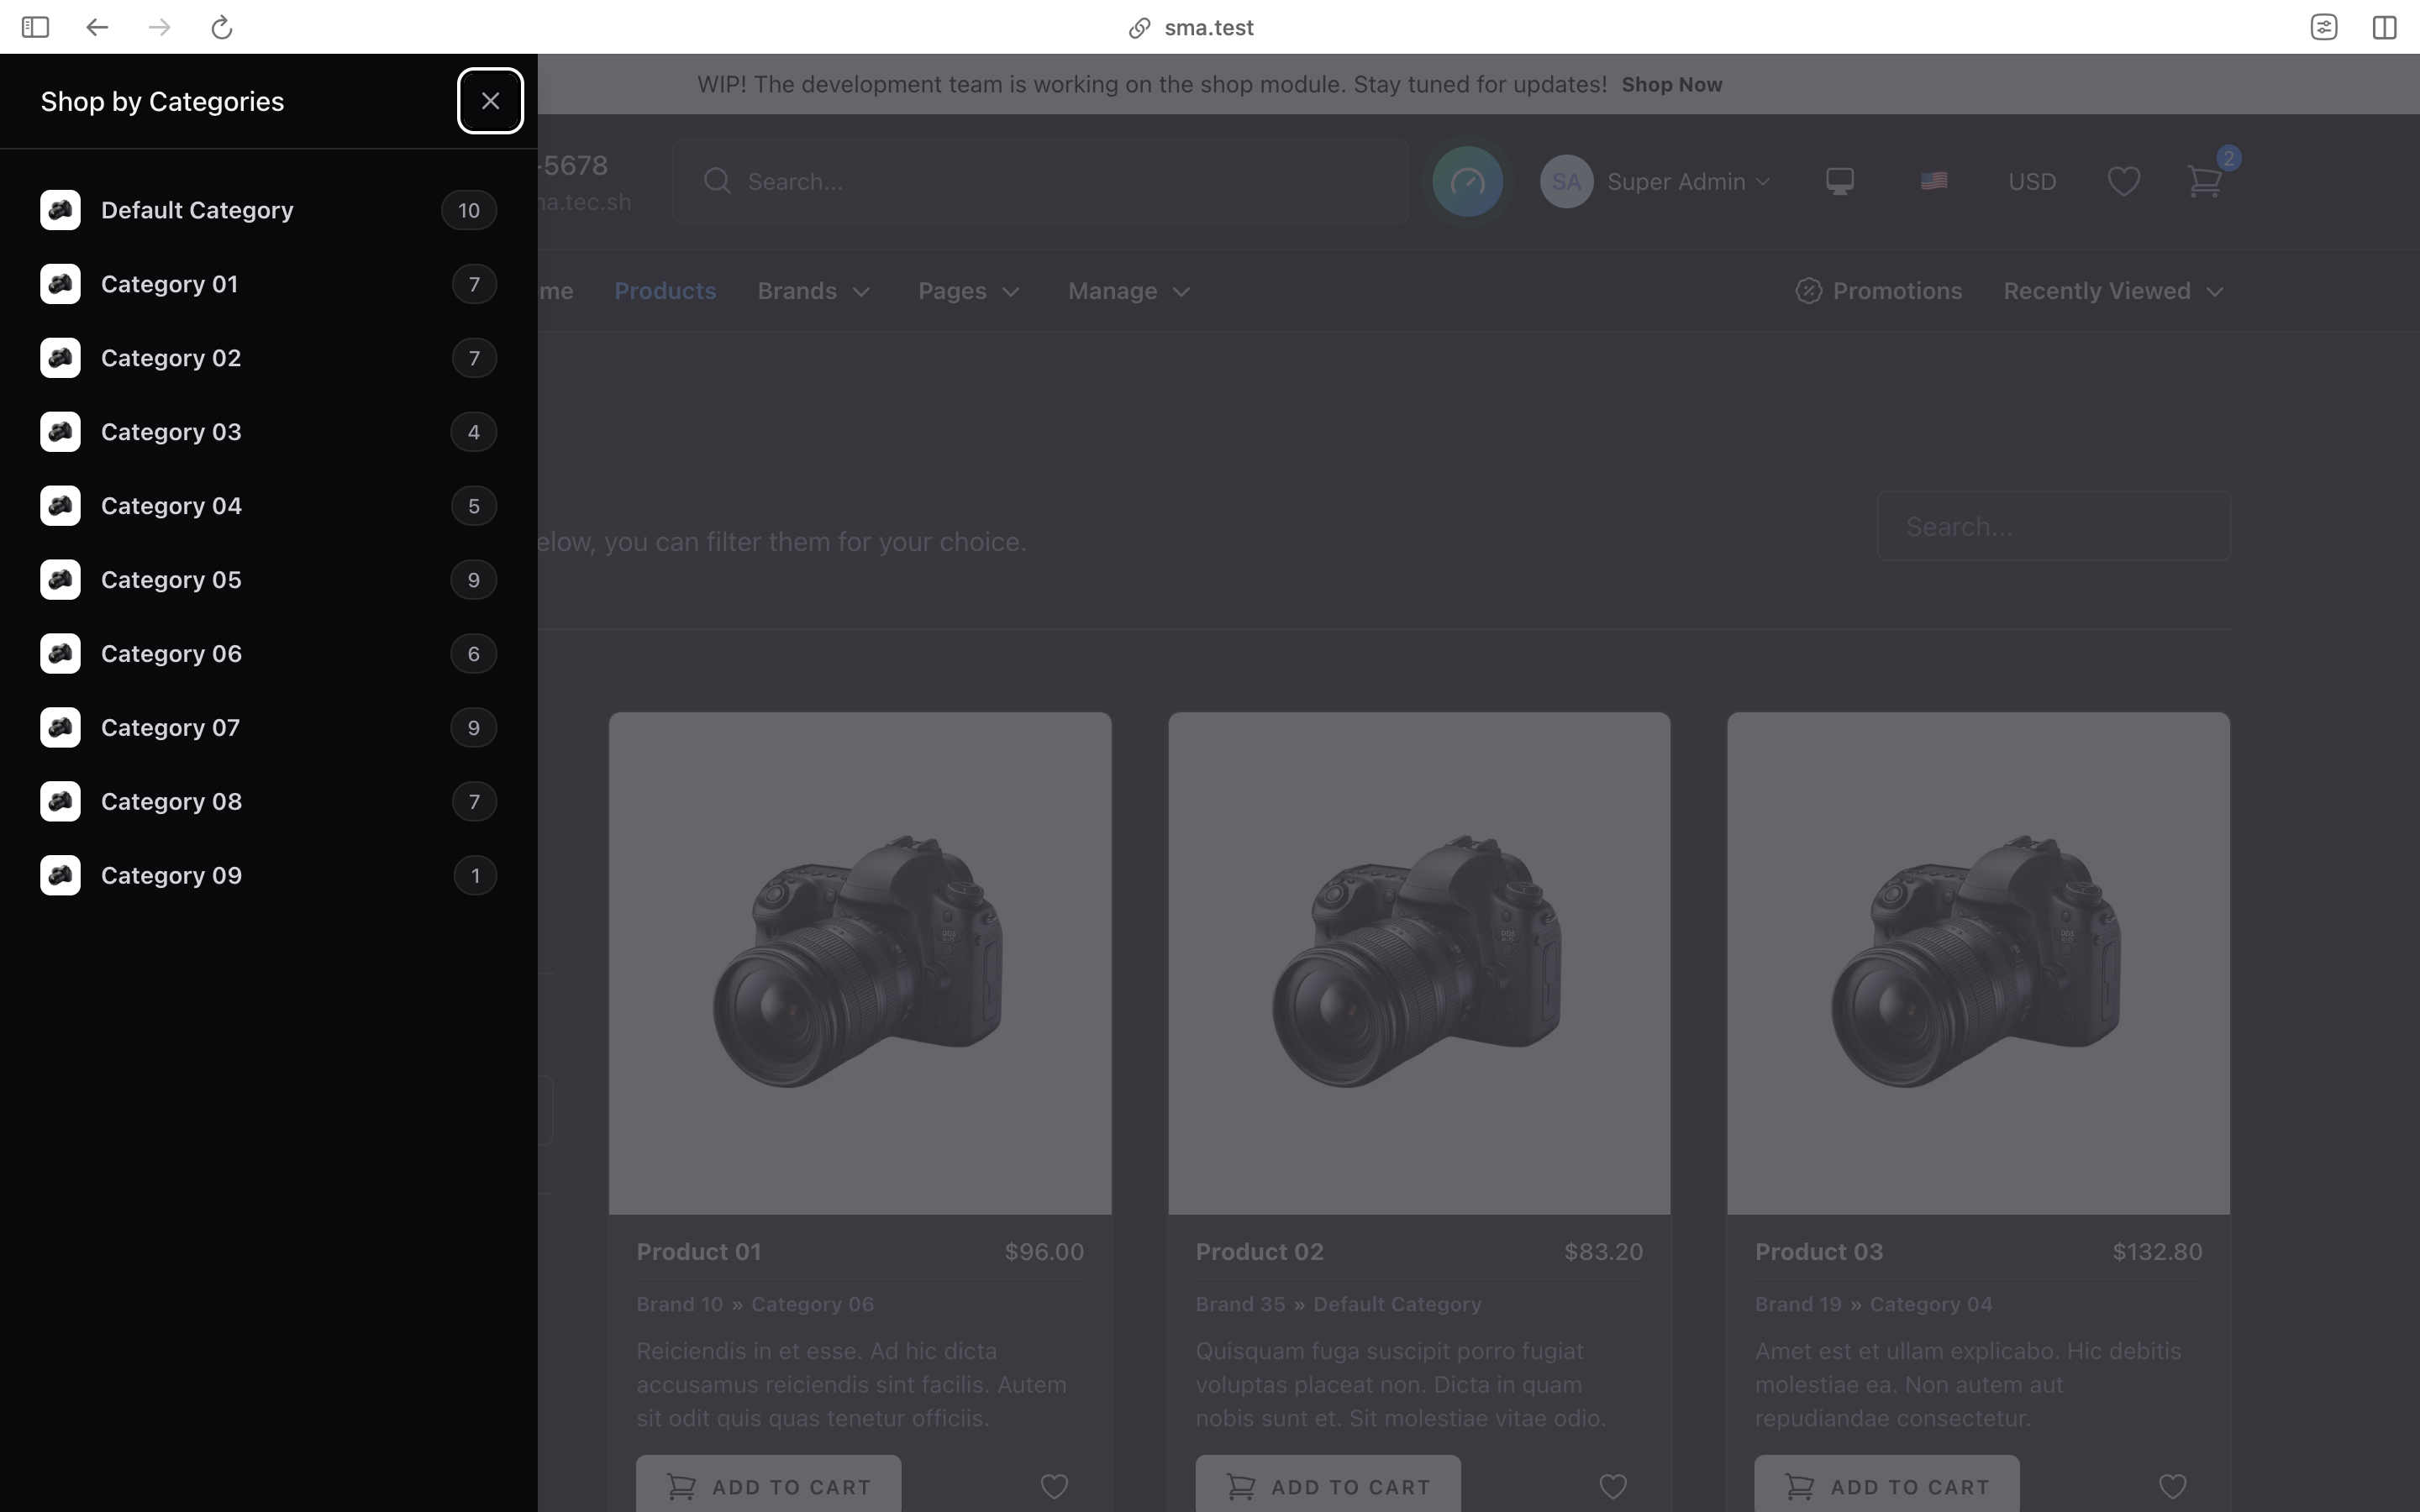Expand Recently Viewed dropdown
The height and width of the screenshot is (1512, 2420).
[x=2113, y=291]
